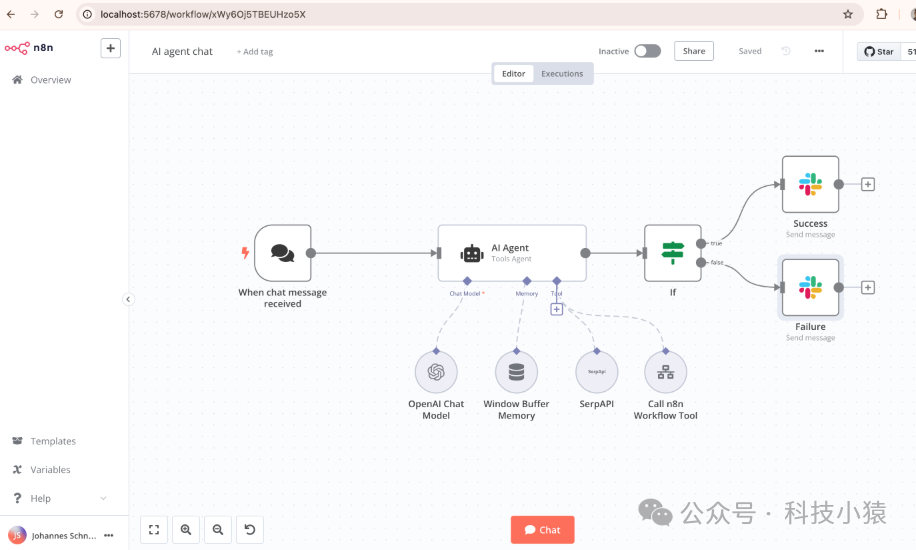Image resolution: width=916 pixels, height=550 pixels.
Task: Click the Share button
Action: [x=694, y=51]
